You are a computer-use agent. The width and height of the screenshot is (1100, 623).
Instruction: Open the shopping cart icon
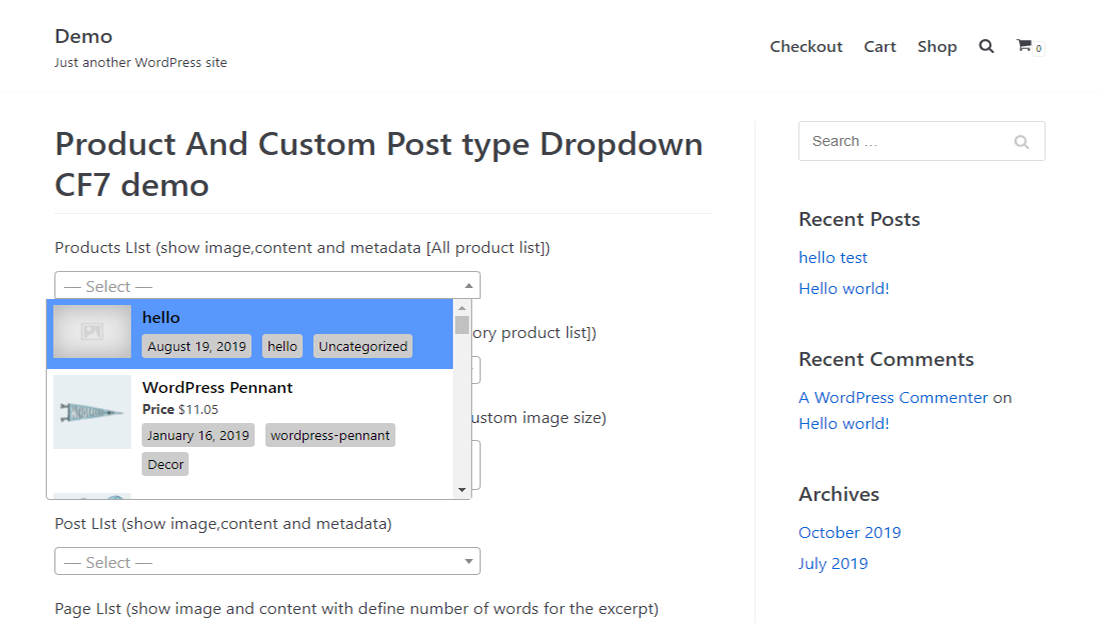pyautogui.click(x=1024, y=46)
